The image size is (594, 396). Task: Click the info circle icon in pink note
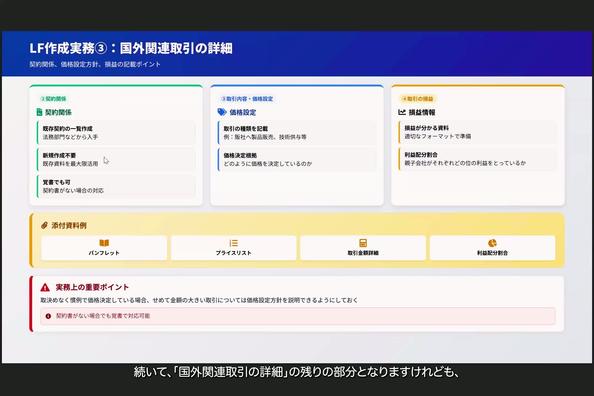[x=48, y=316]
